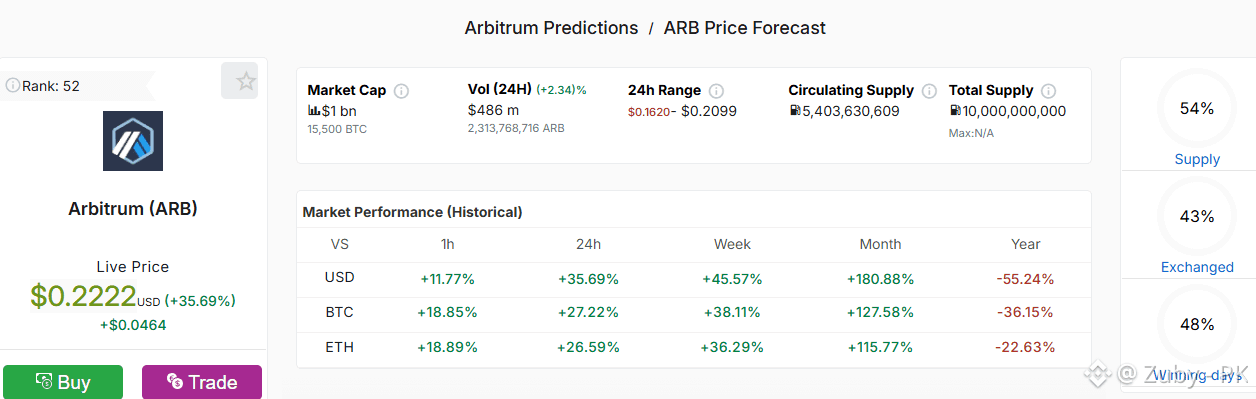
Task: Click the 54% circular progress gauge
Action: [x=1197, y=108]
